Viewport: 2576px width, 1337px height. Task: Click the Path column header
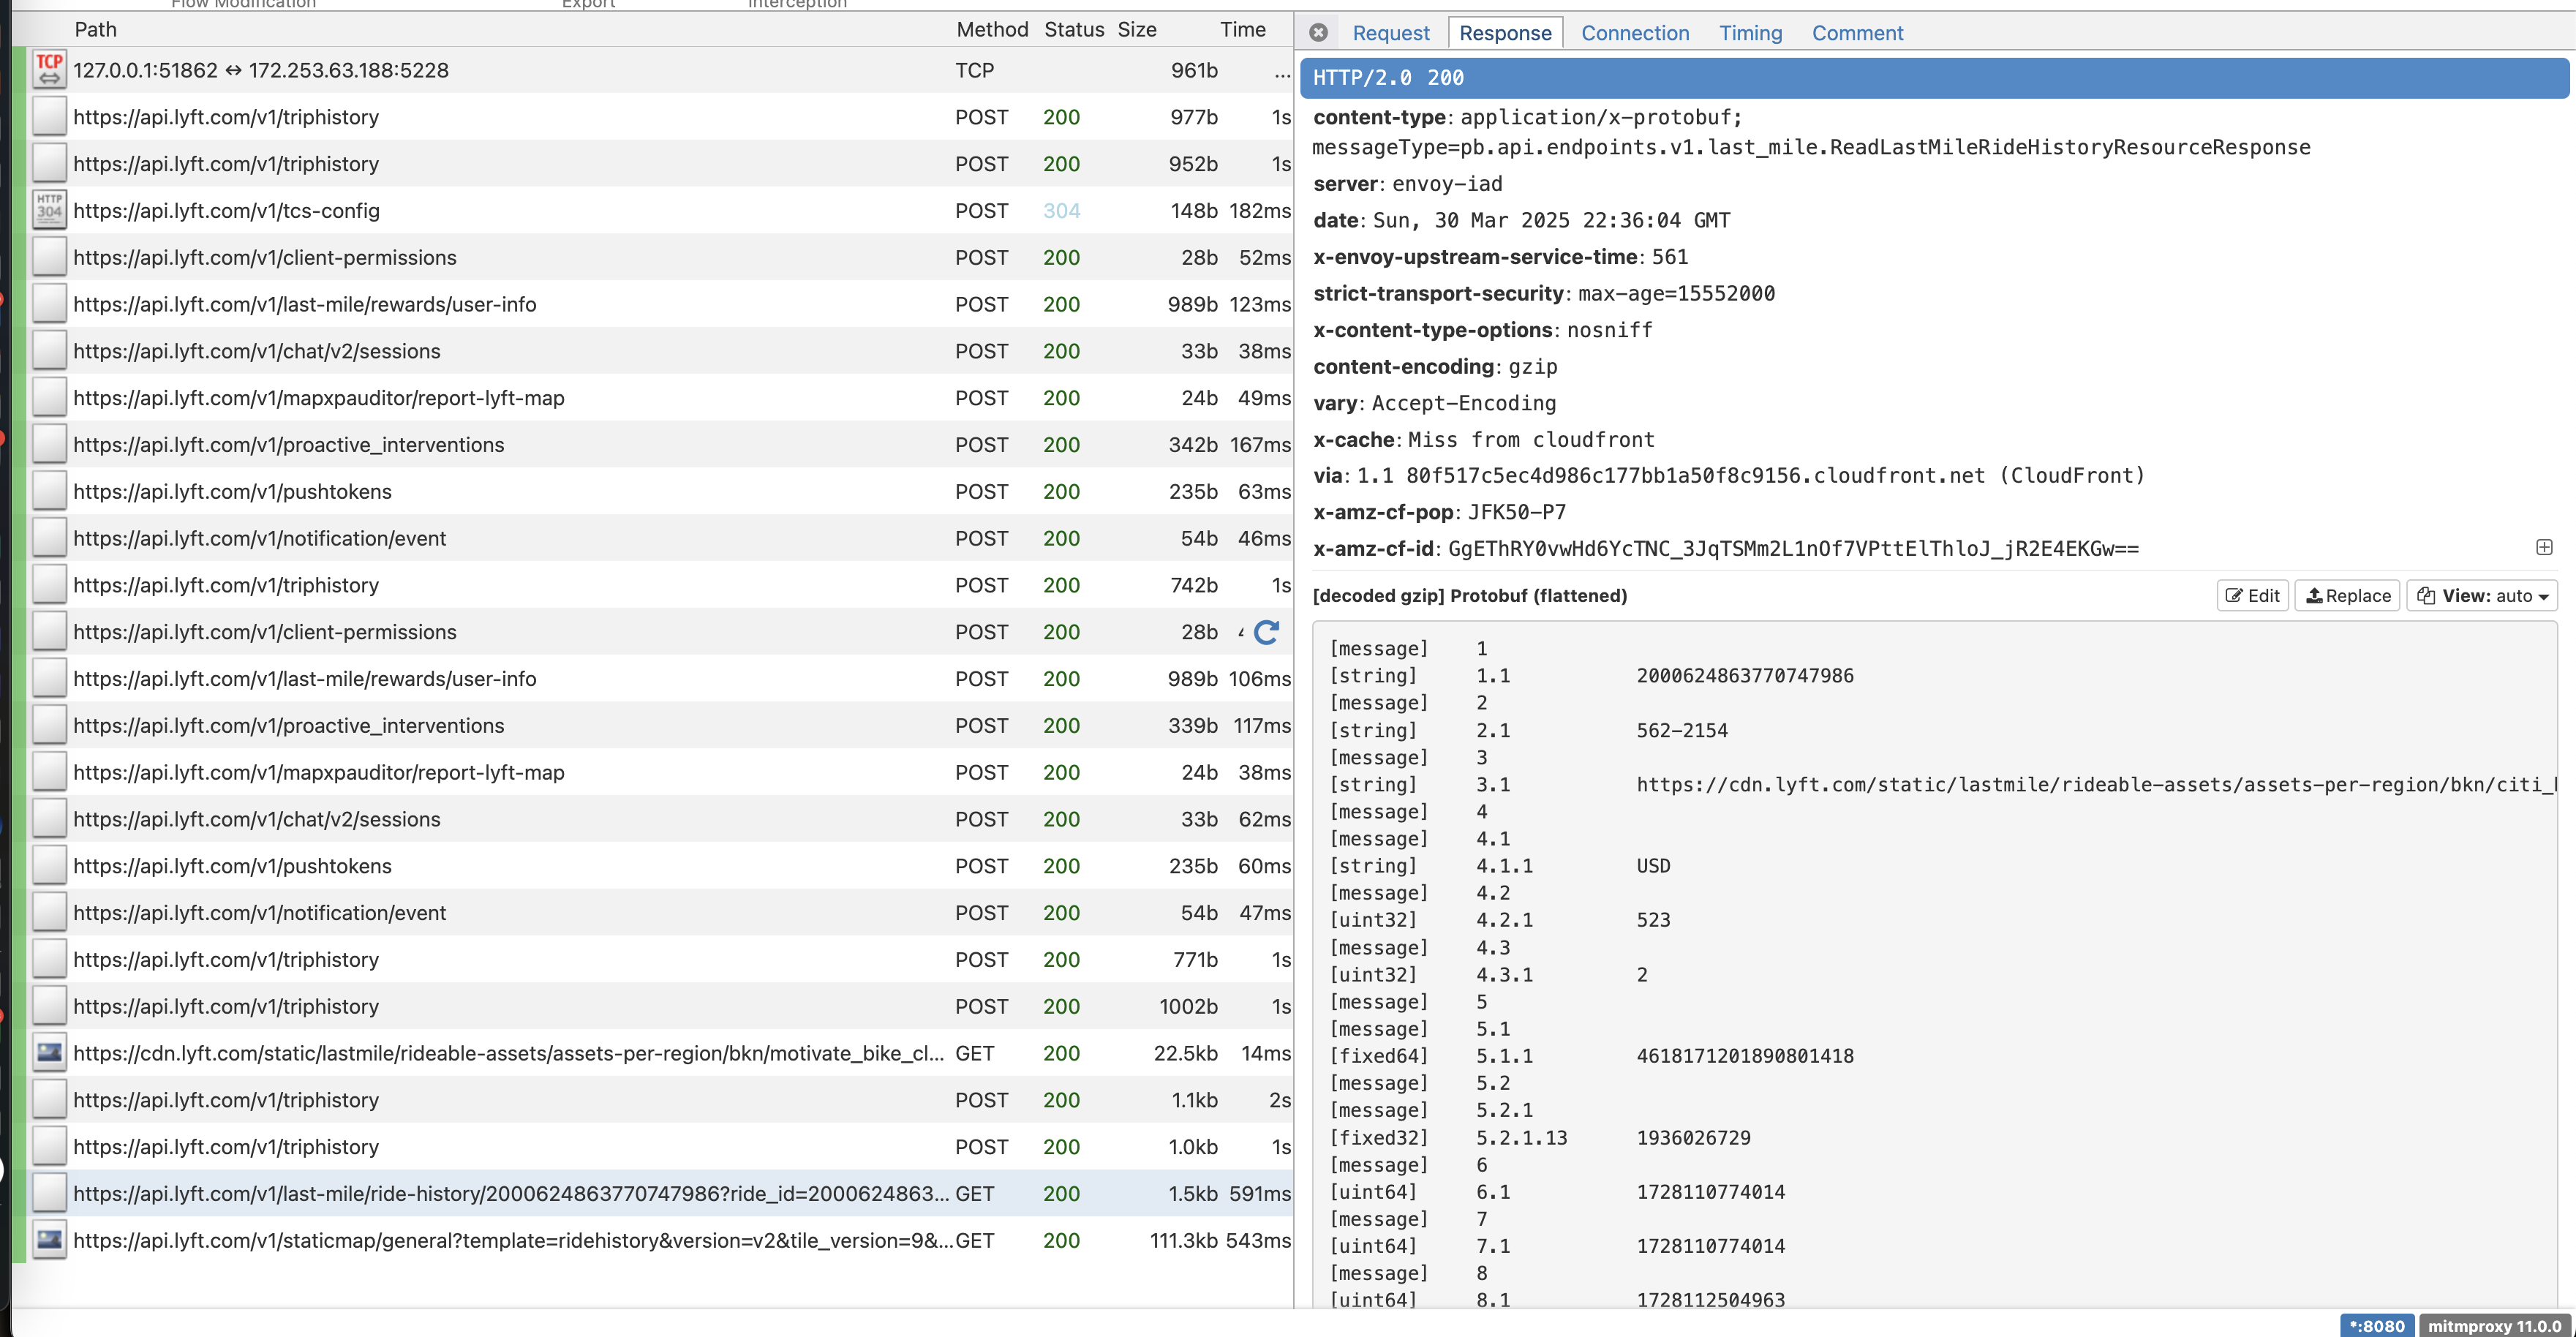click(x=95, y=29)
